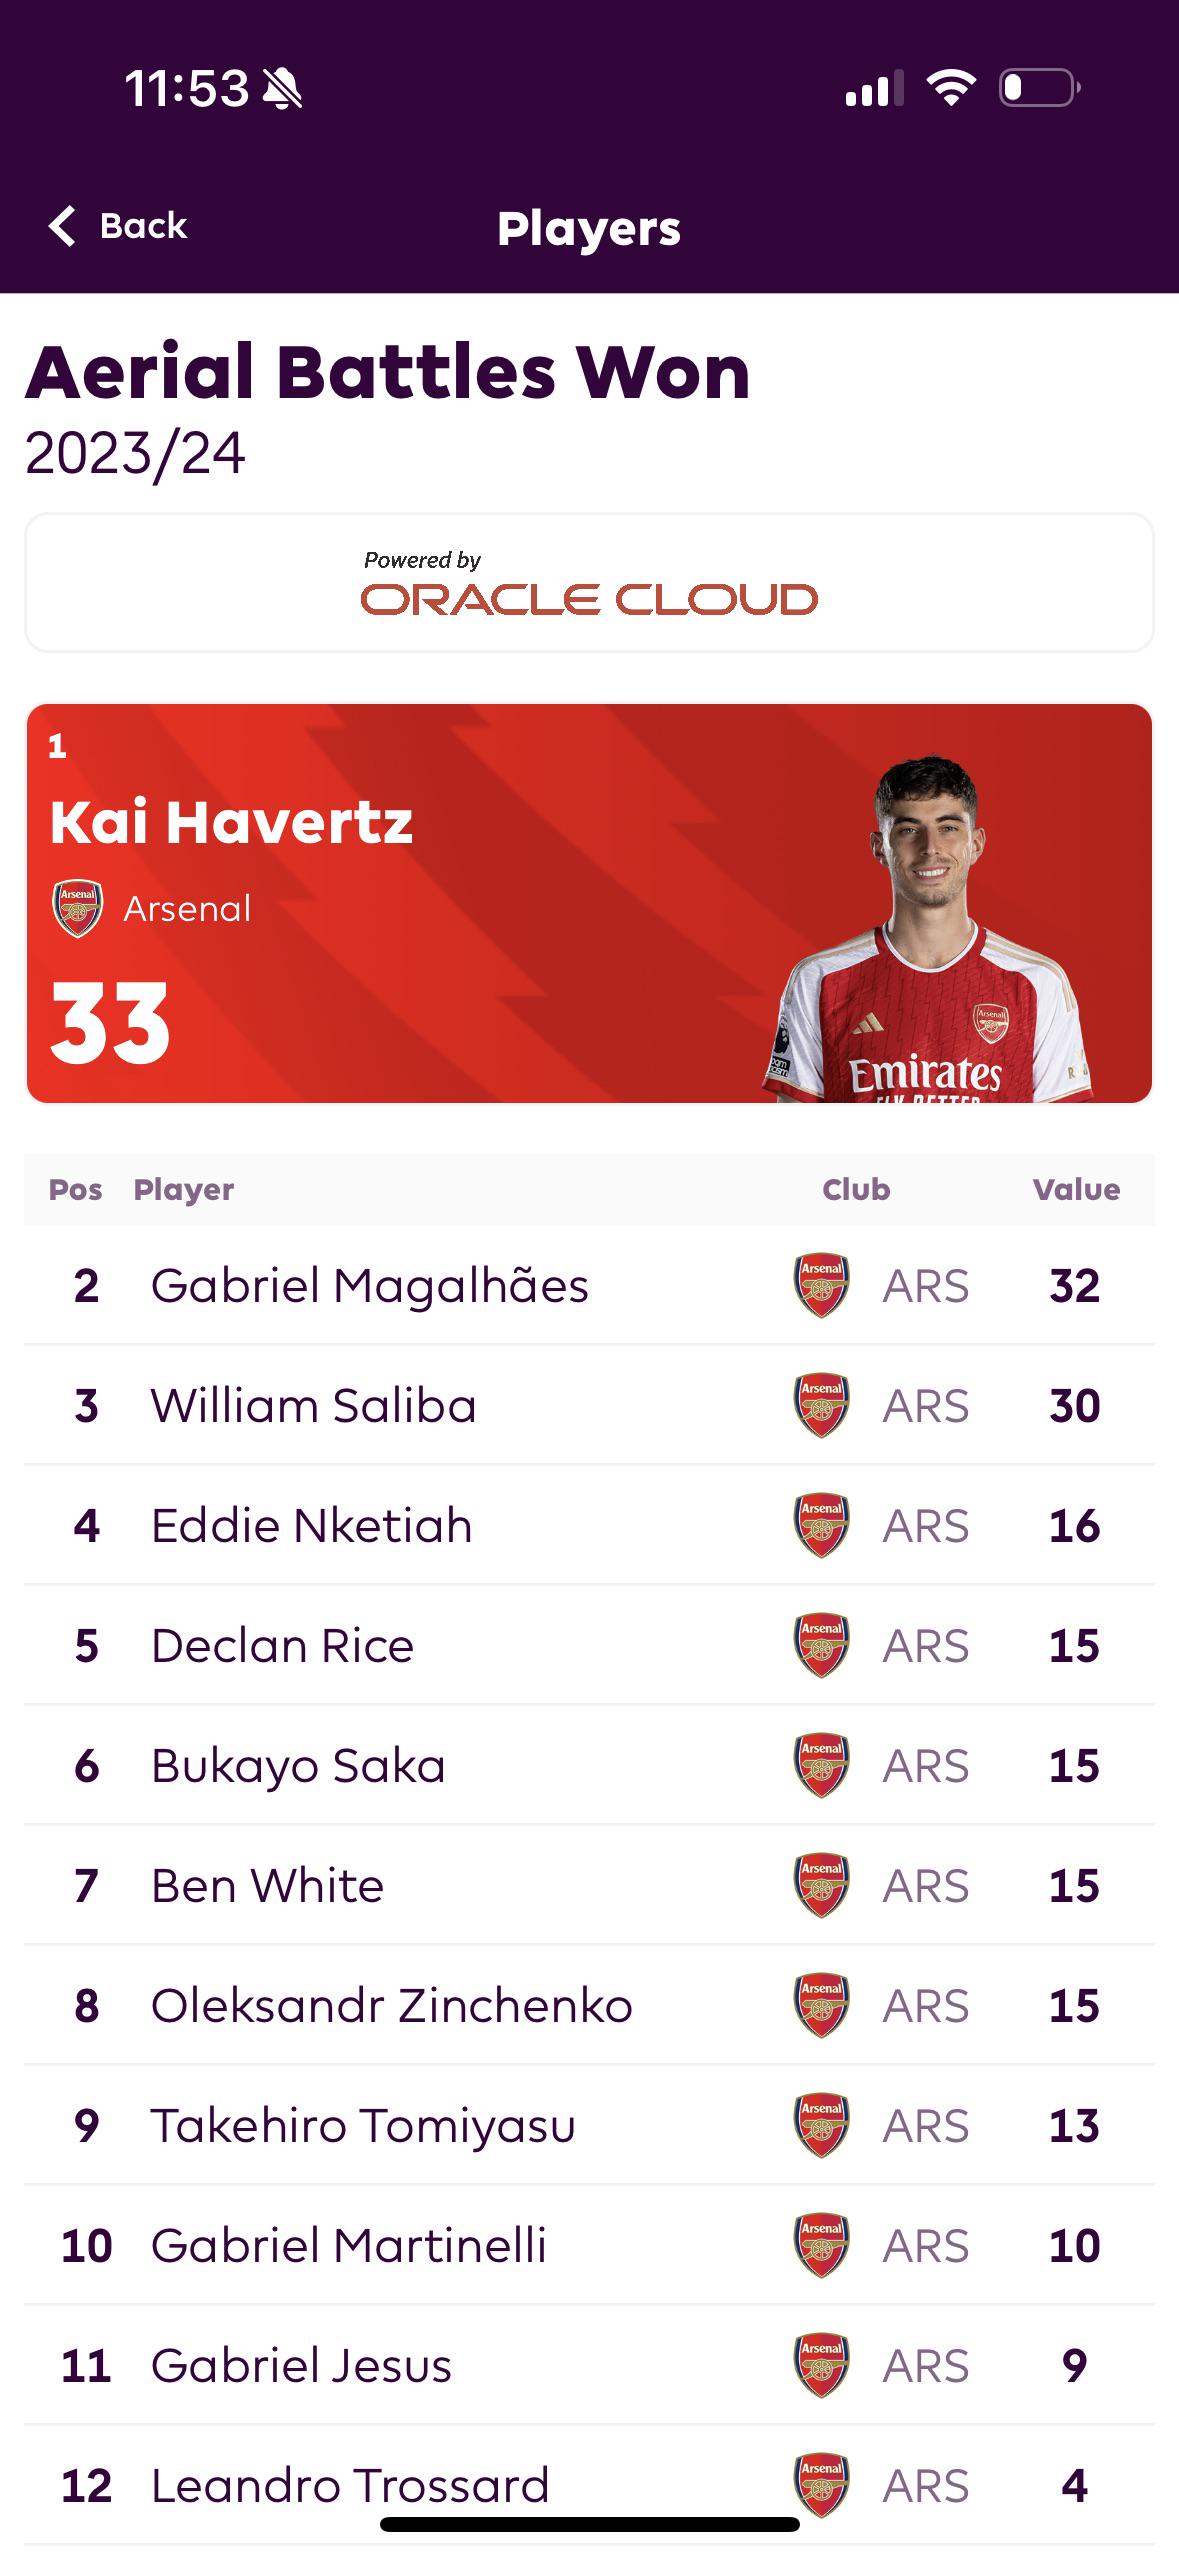
Task: Tap the Back chevron arrow icon
Action: [x=62, y=226]
